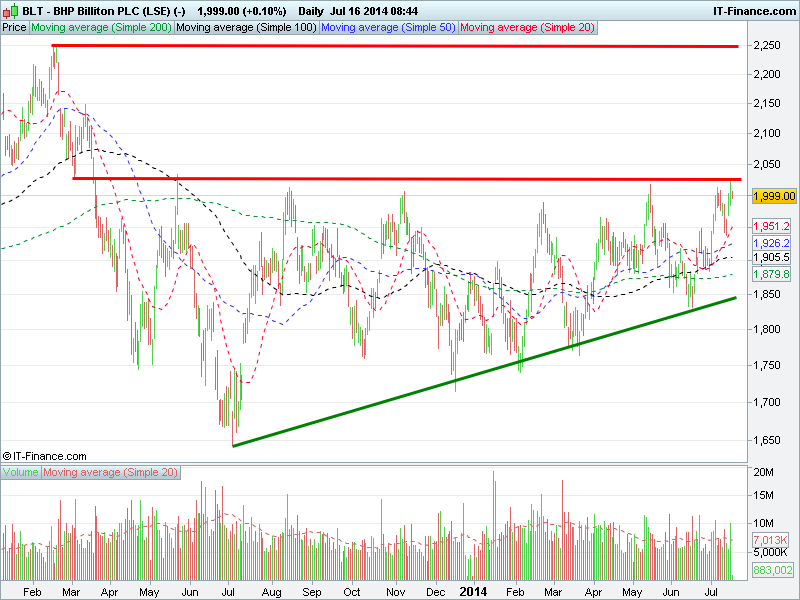
Task: Click the green rising support trendline
Action: coord(485,372)
